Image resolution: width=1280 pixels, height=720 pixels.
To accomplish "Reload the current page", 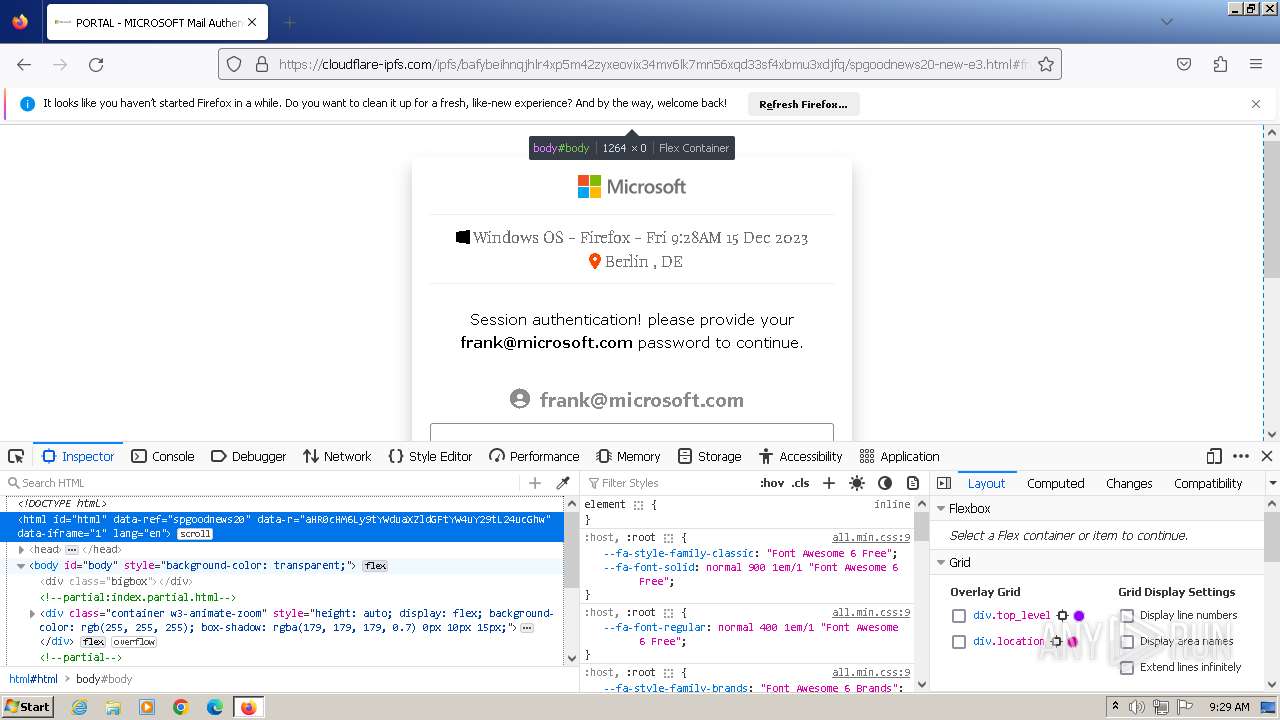I will (x=96, y=64).
